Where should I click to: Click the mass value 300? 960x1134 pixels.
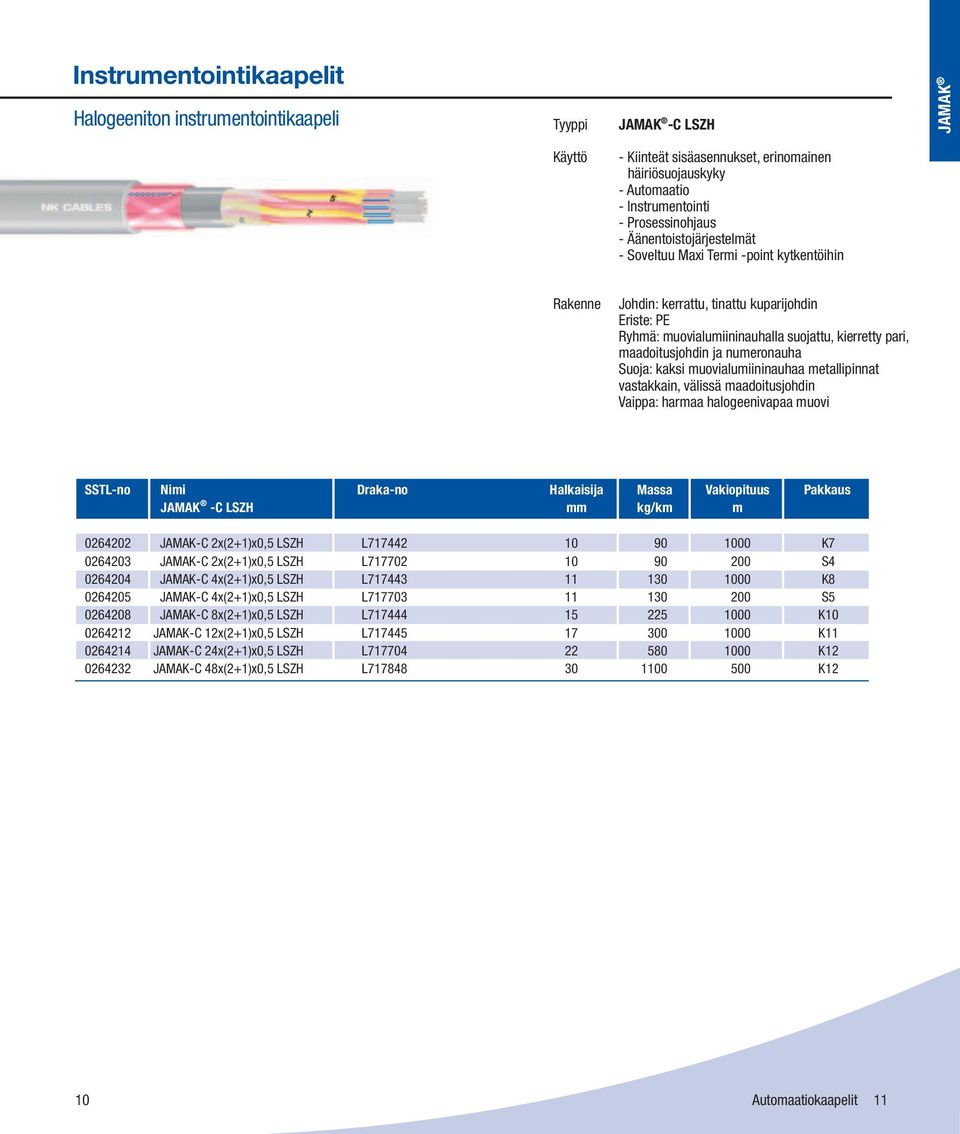click(657, 633)
